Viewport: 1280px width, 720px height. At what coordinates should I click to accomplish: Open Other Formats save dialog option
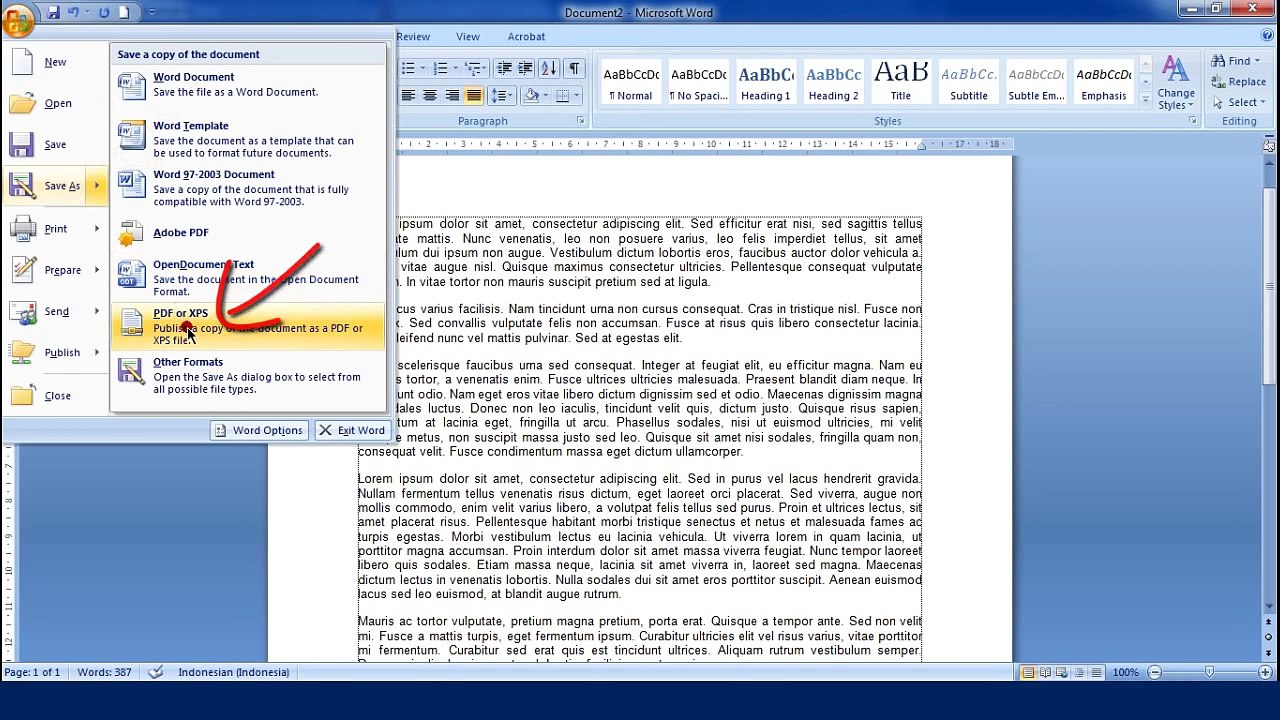[x=248, y=376]
